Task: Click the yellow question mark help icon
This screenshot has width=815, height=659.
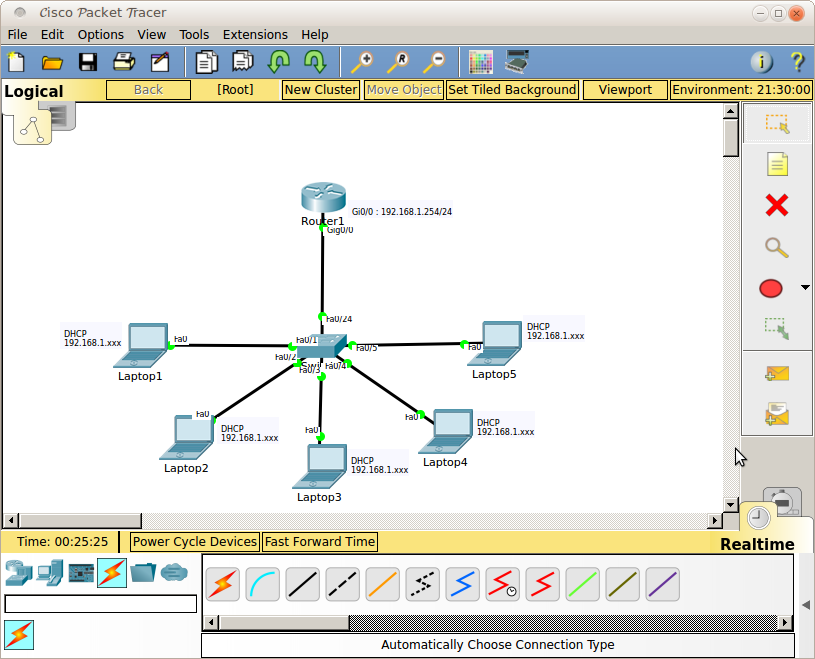Action: 797,62
